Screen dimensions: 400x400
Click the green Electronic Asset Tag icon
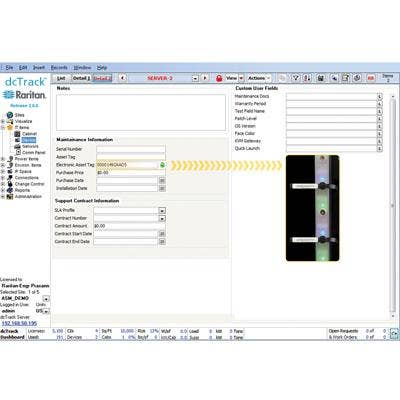162,165
